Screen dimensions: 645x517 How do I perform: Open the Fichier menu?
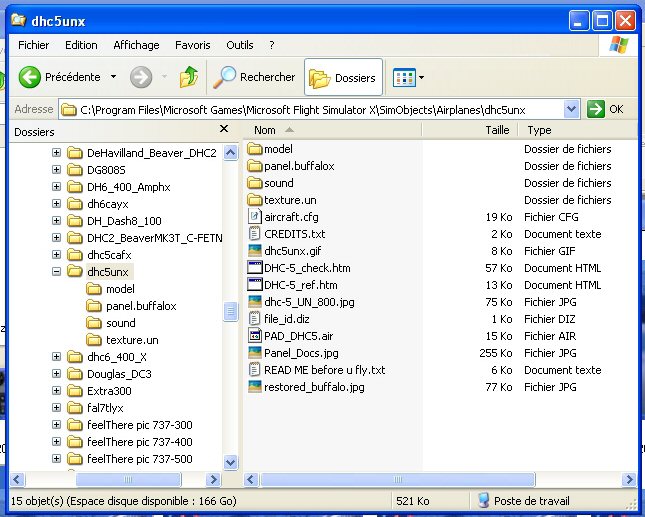(34, 45)
